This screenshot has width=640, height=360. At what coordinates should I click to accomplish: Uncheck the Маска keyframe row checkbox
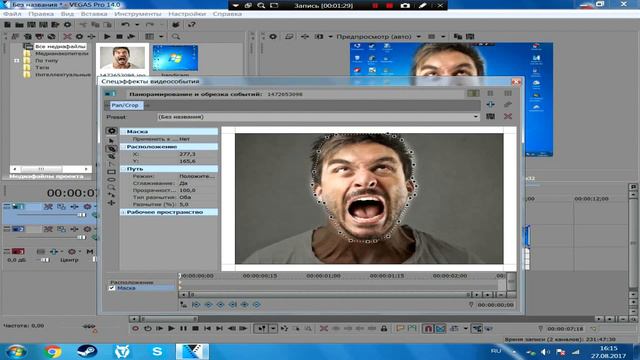coord(111,288)
